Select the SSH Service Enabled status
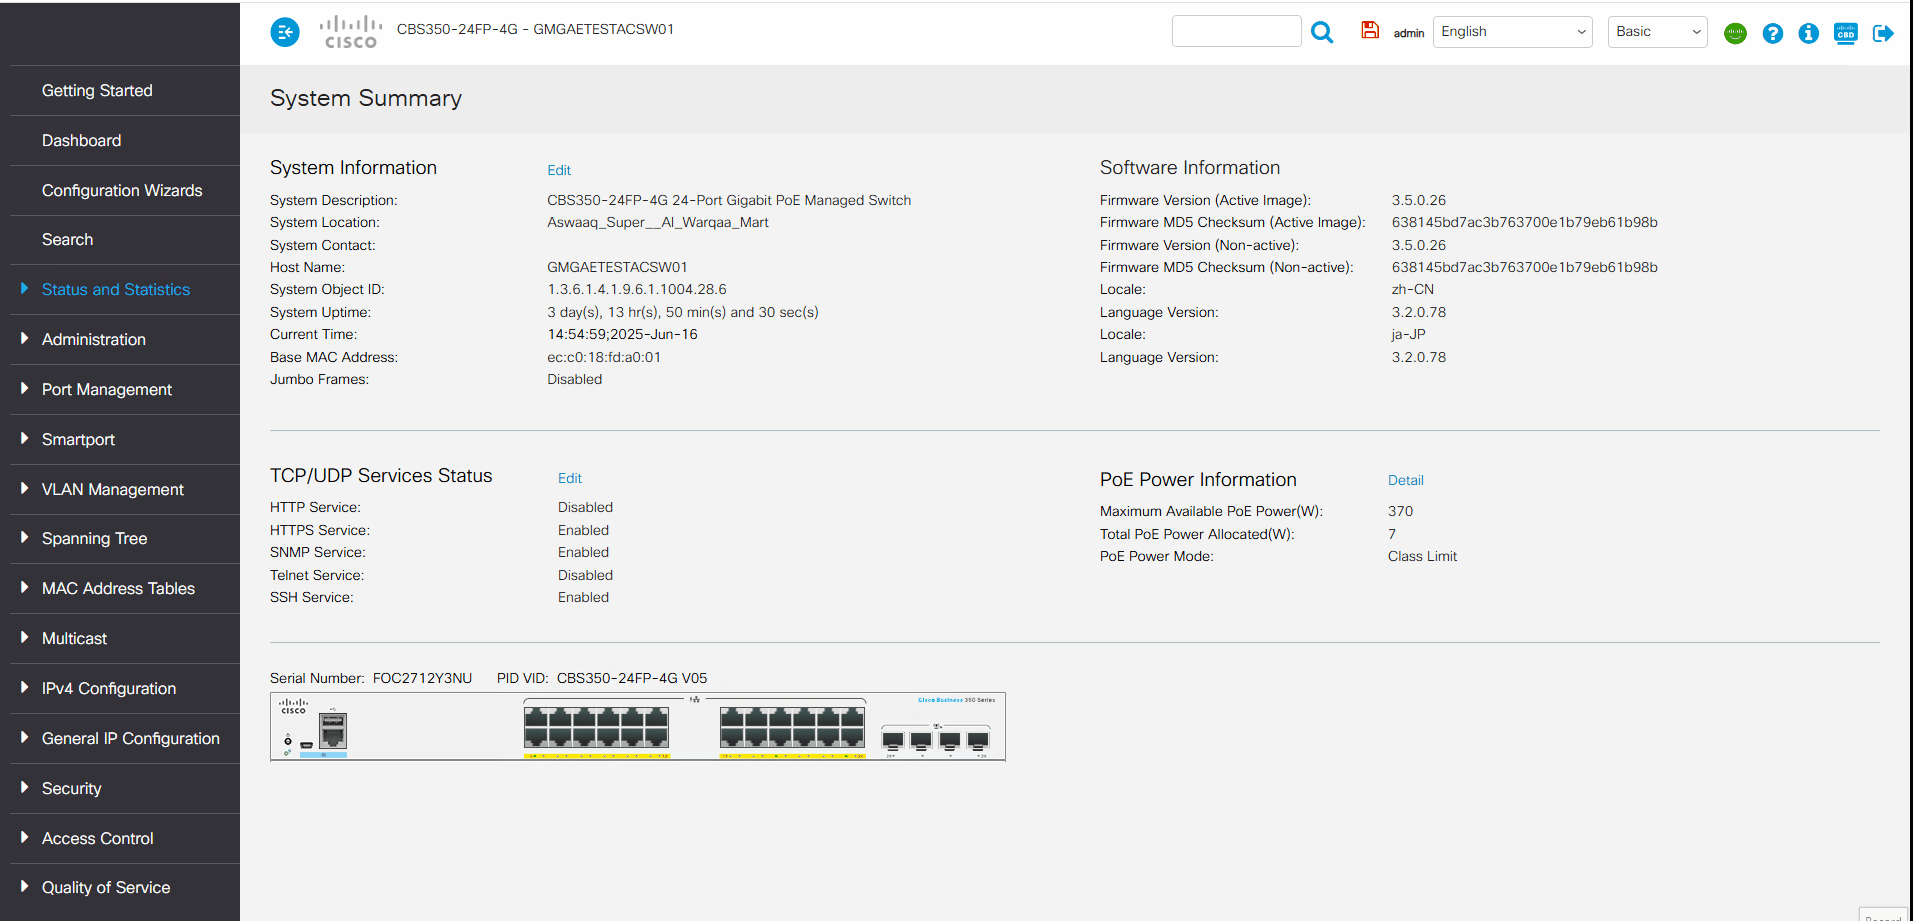 [x=583, y=597]
